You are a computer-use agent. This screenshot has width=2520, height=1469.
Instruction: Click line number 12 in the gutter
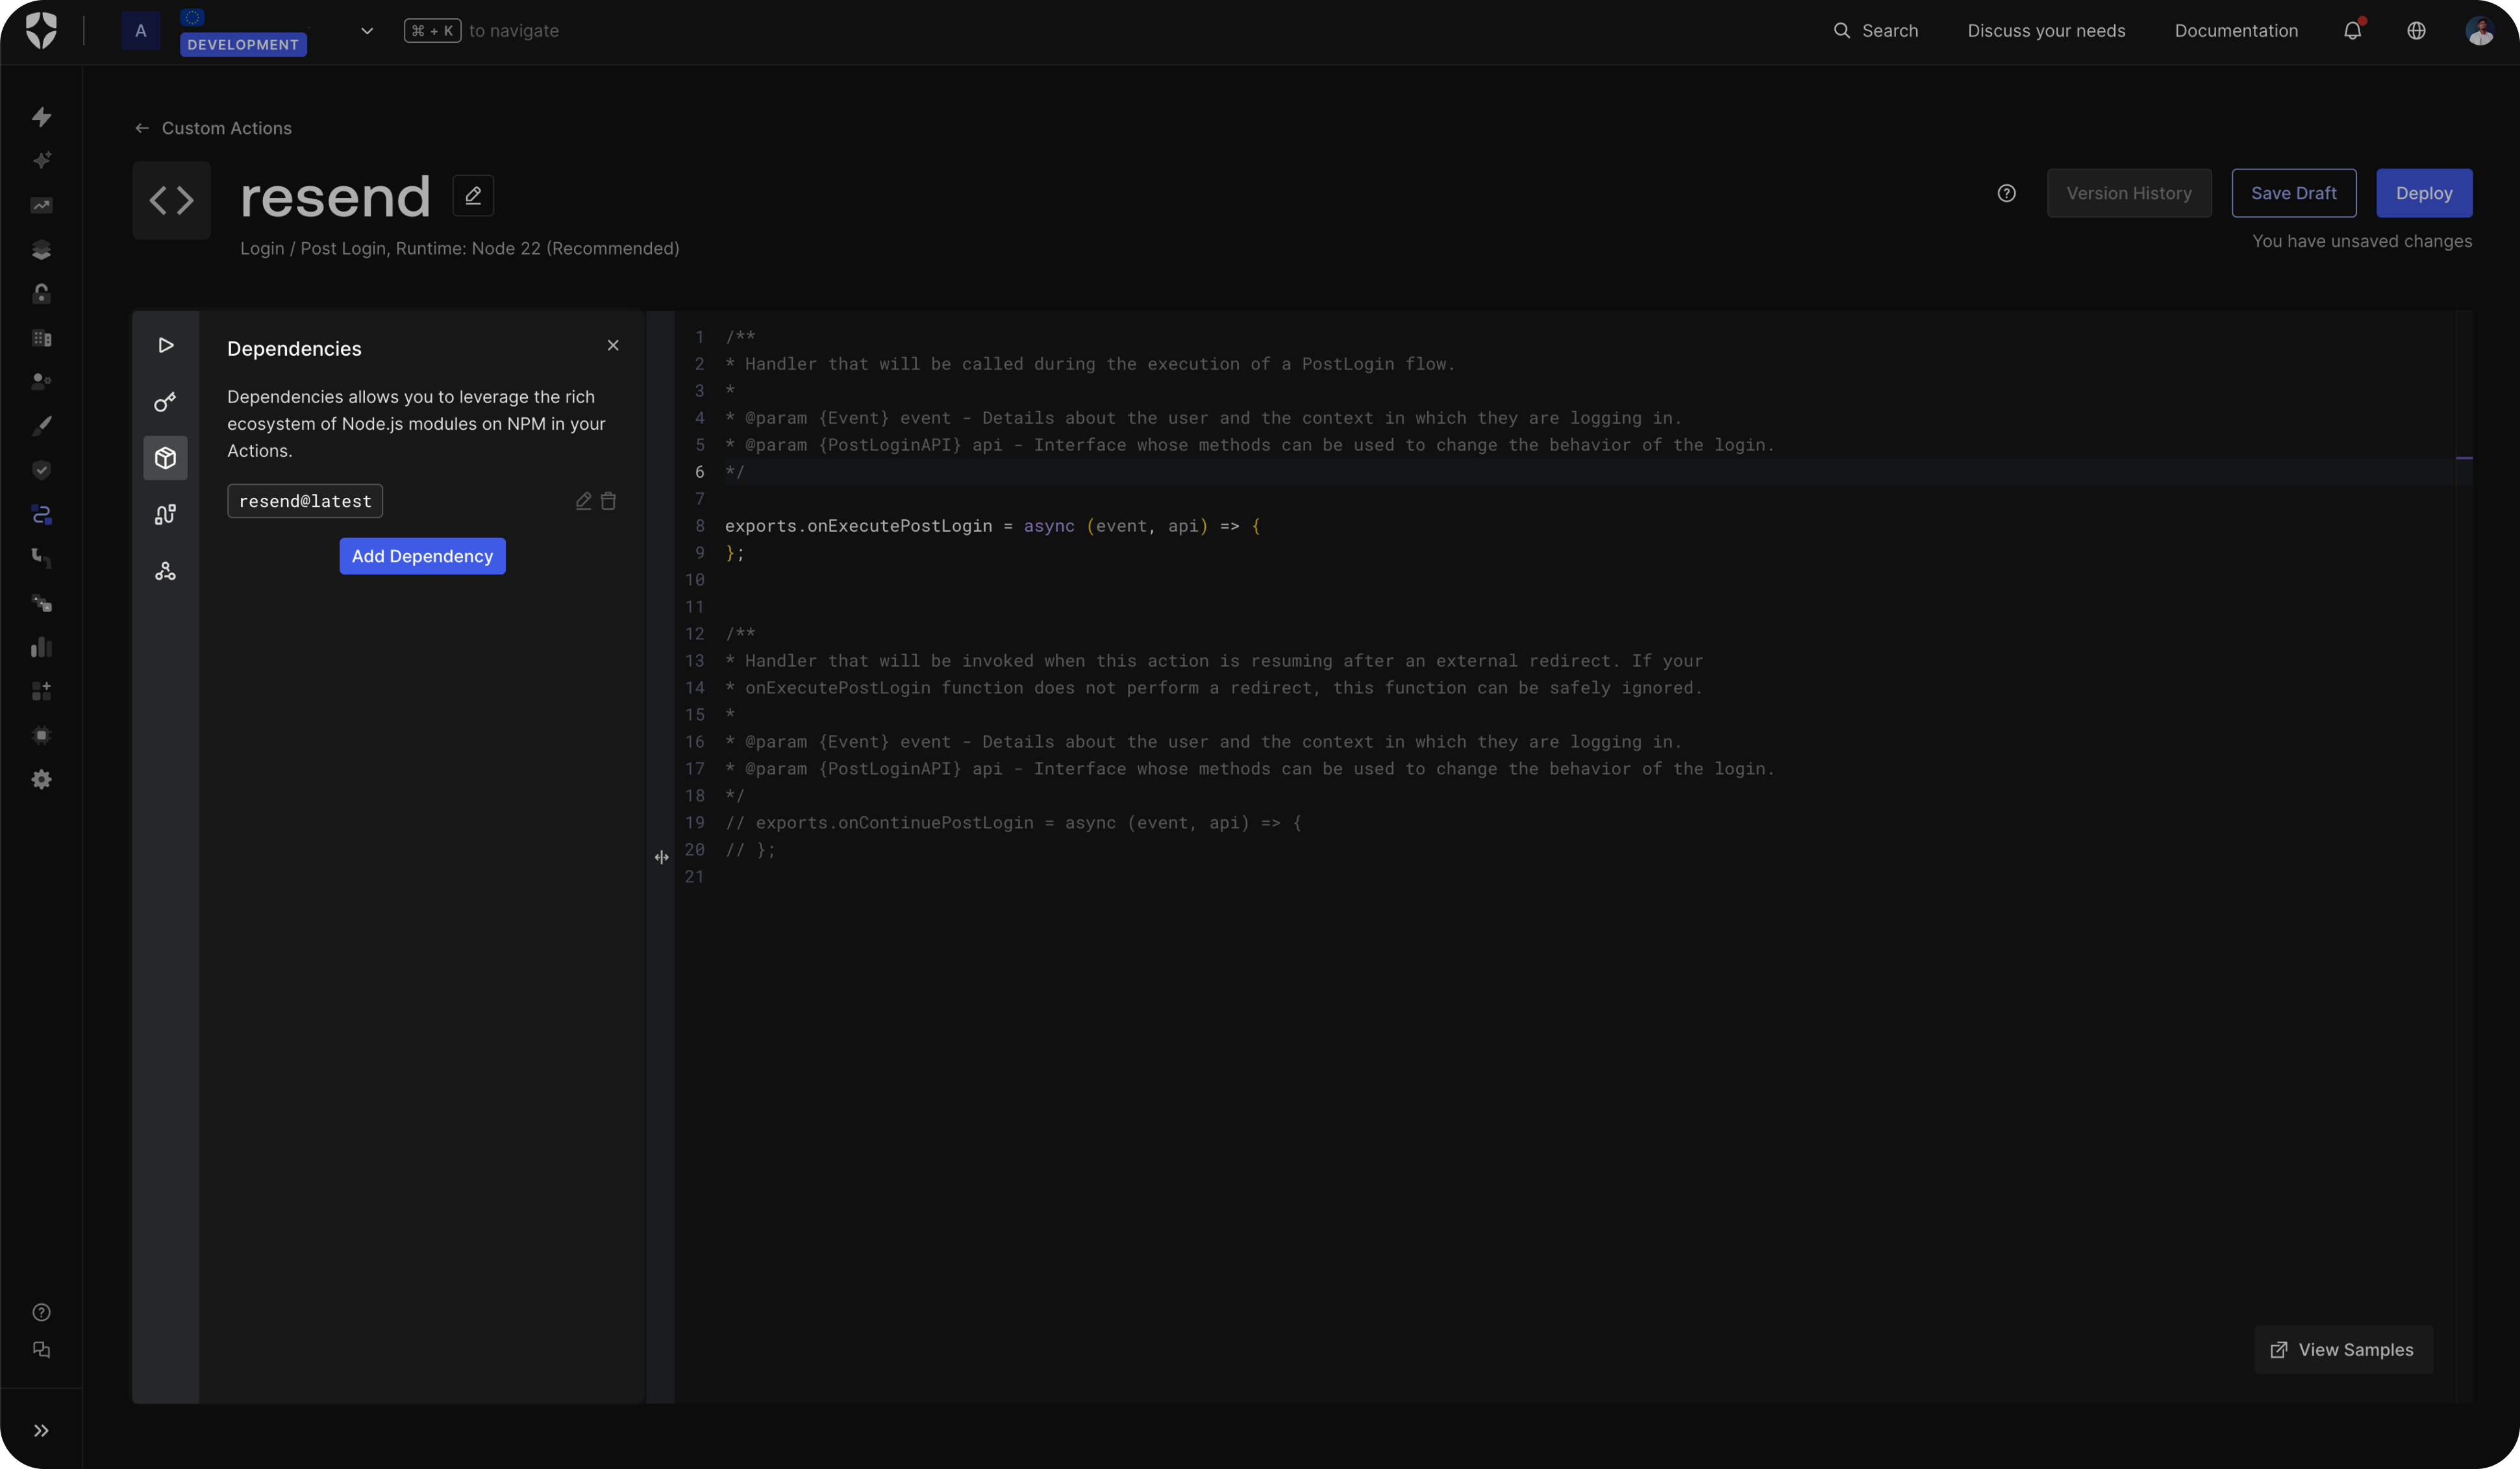click(x=694, y=634)
